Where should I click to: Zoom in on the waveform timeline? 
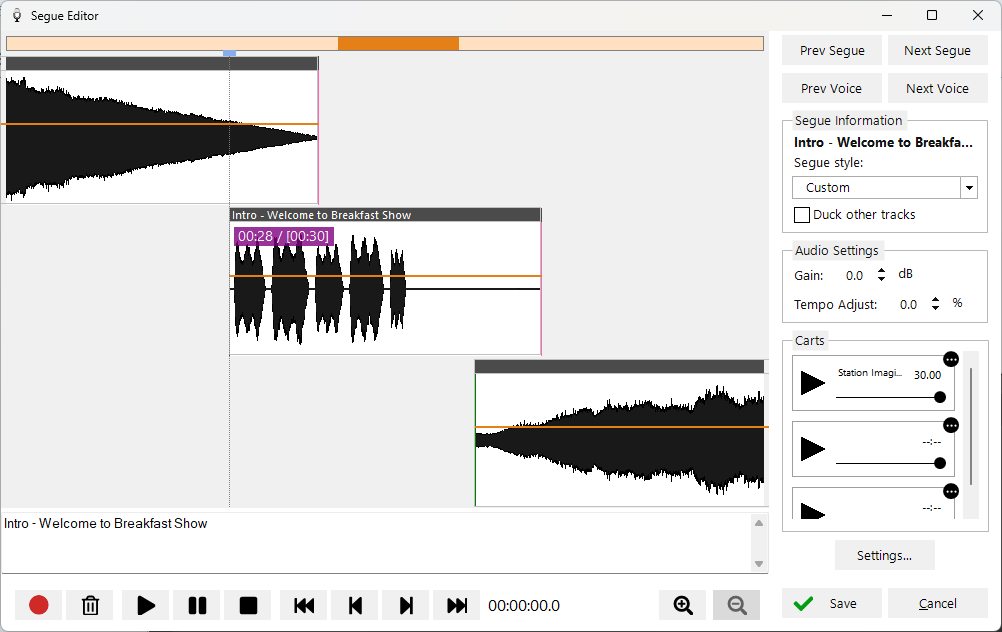coord(682,605)
